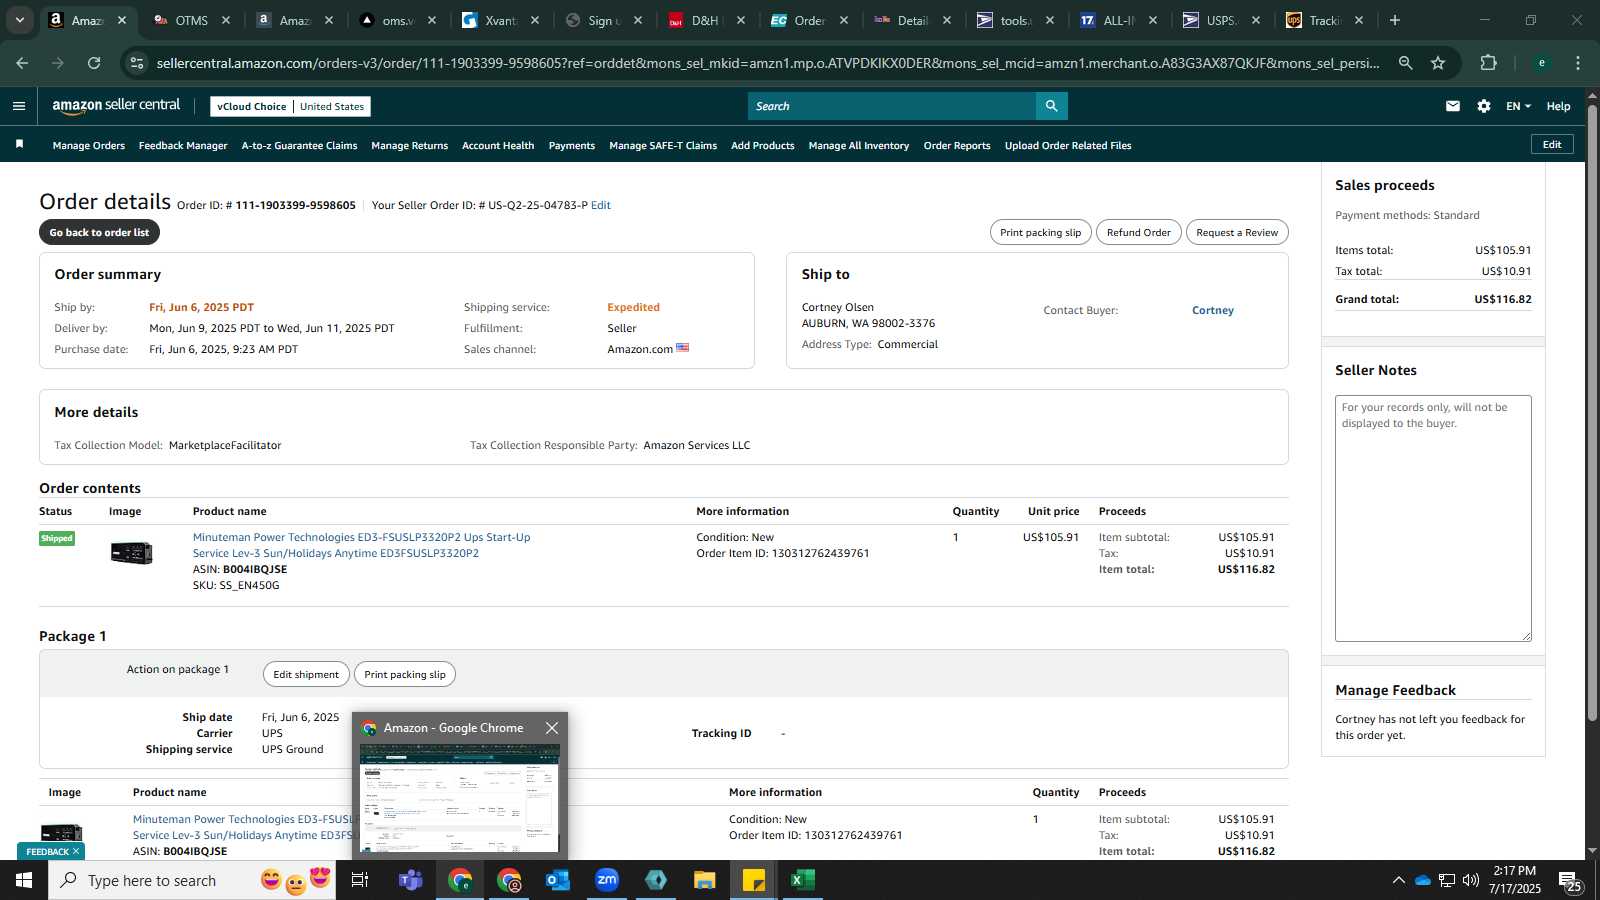Open the Account Health menu
Viewport: 1600px width, 900px height.
click(498, 146)
